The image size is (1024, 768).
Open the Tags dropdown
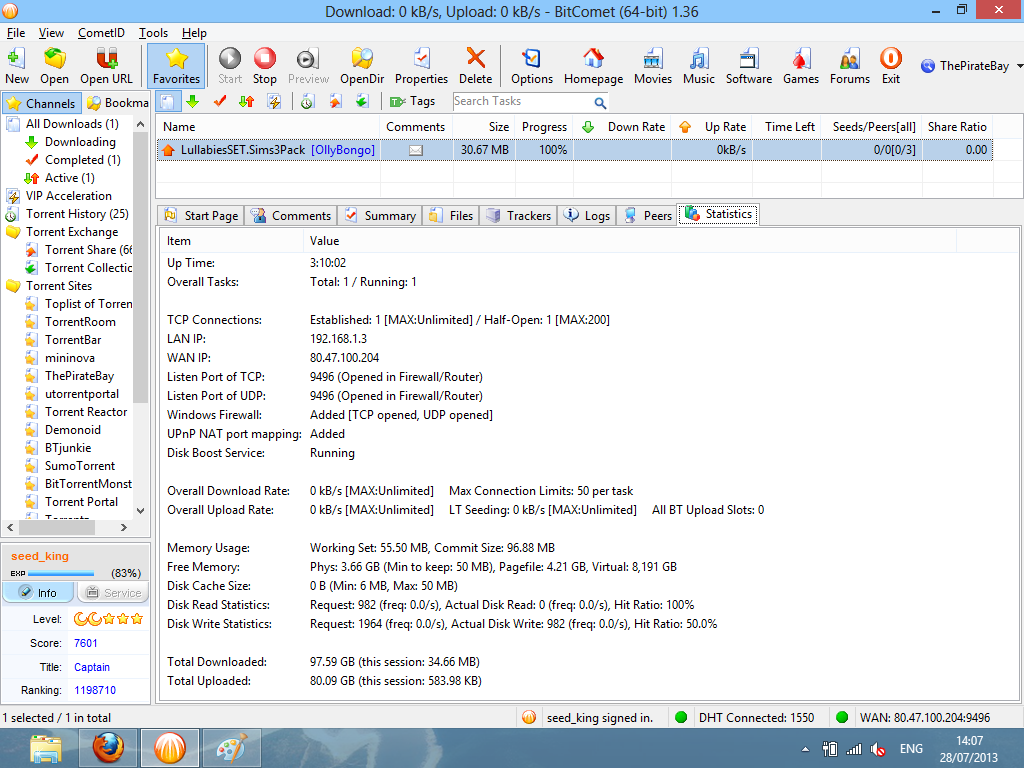[x=413, y=102]
